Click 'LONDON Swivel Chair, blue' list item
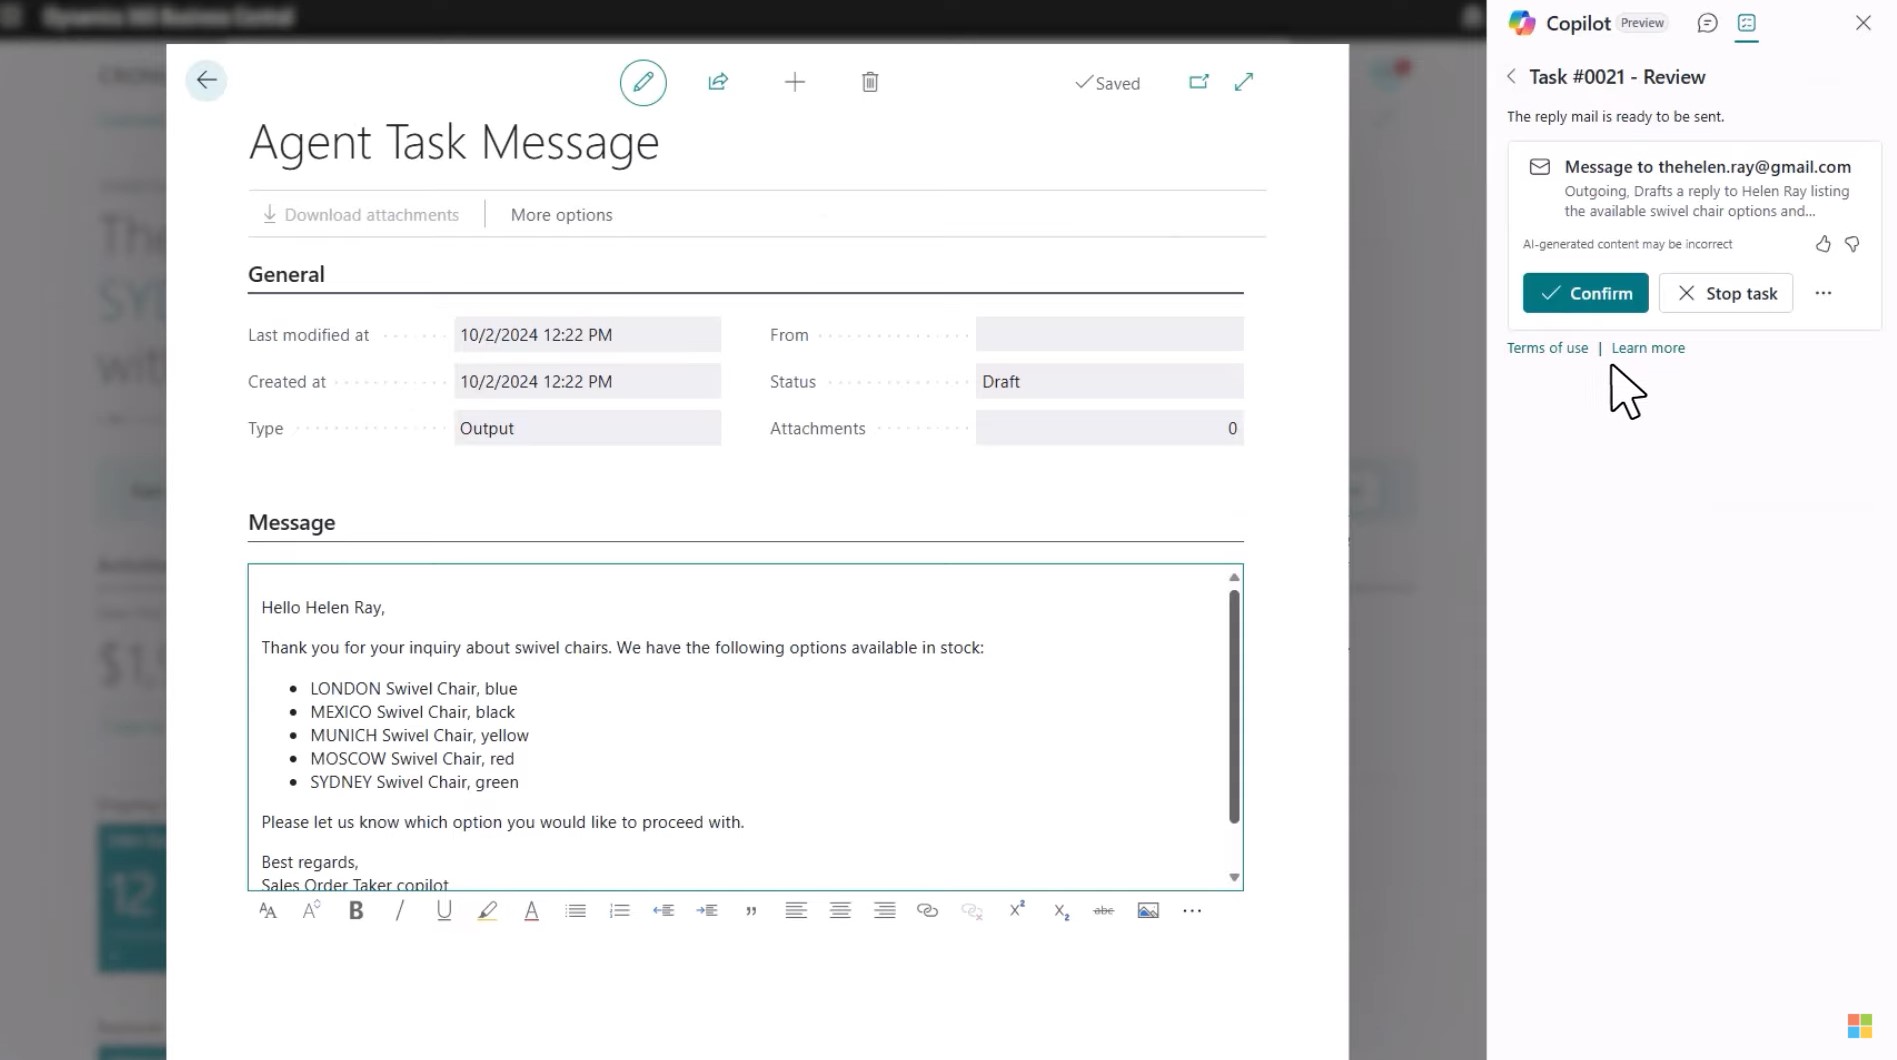The image size is (1897, 1060). tap(413, 689)
